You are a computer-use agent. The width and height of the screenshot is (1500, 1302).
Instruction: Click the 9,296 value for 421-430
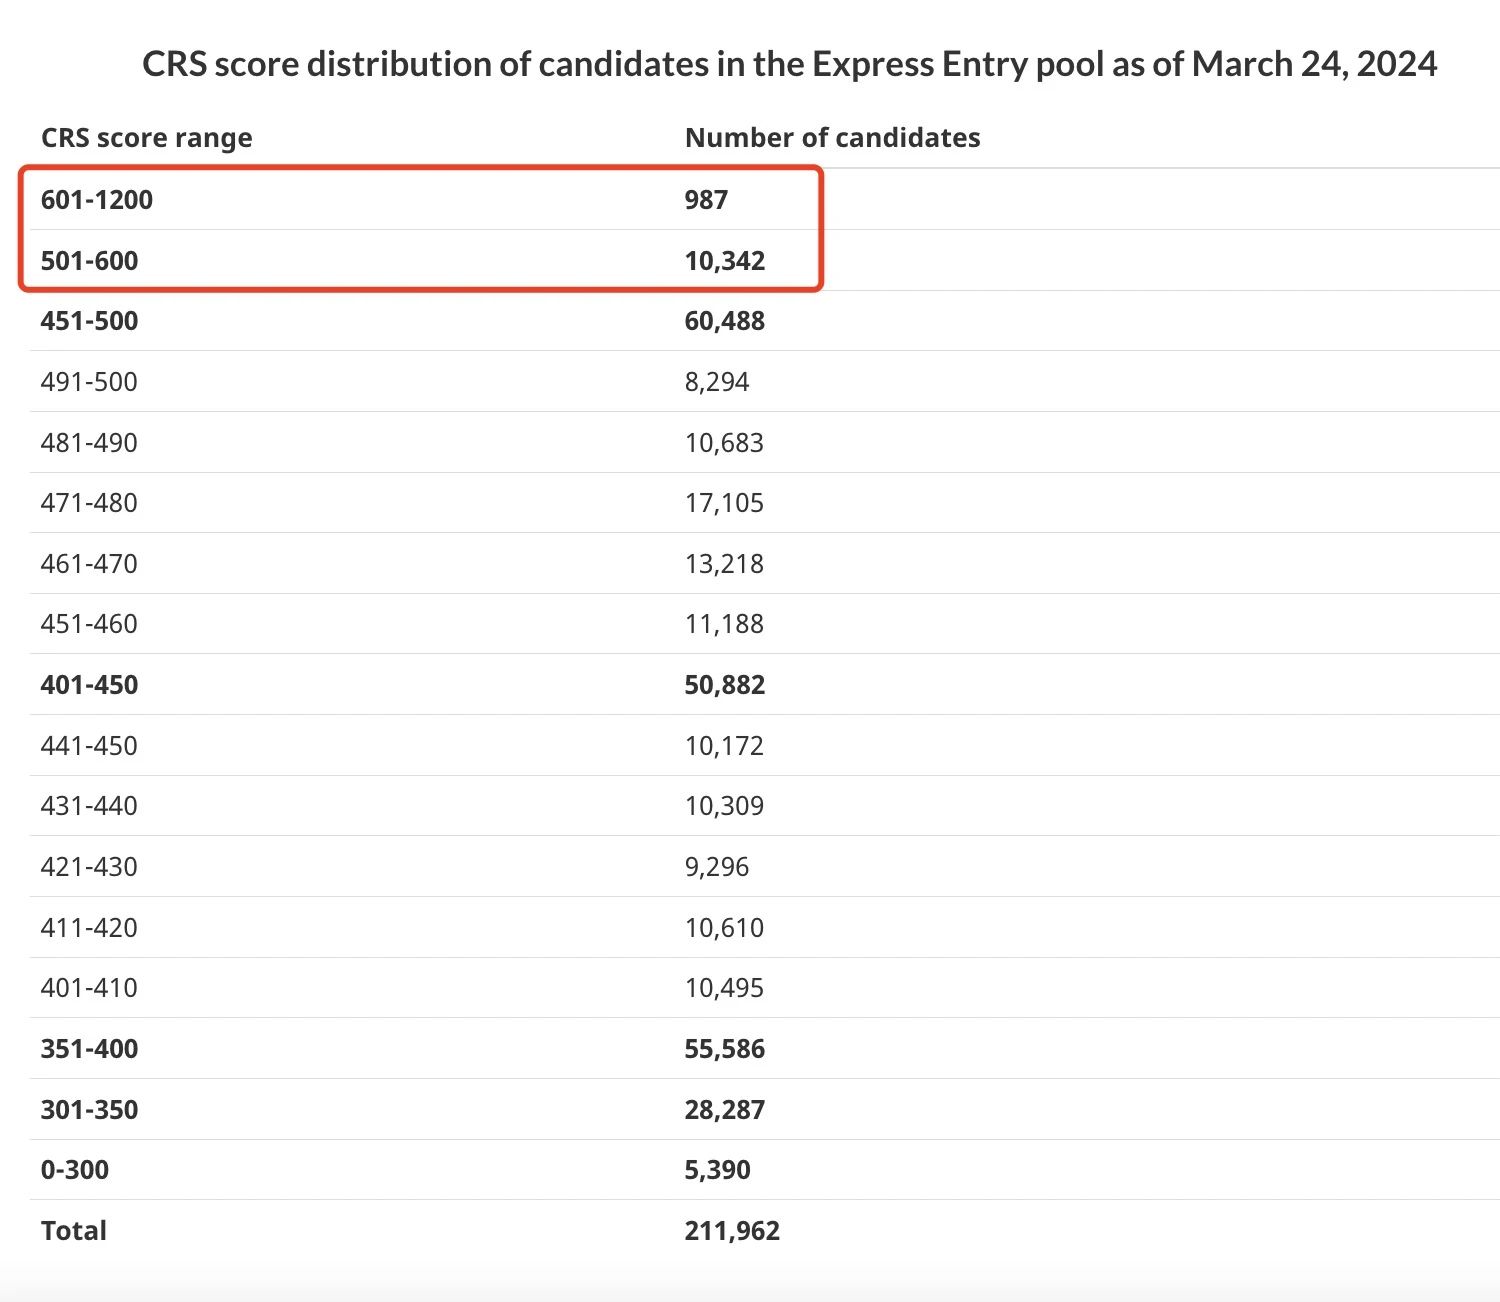716,867
